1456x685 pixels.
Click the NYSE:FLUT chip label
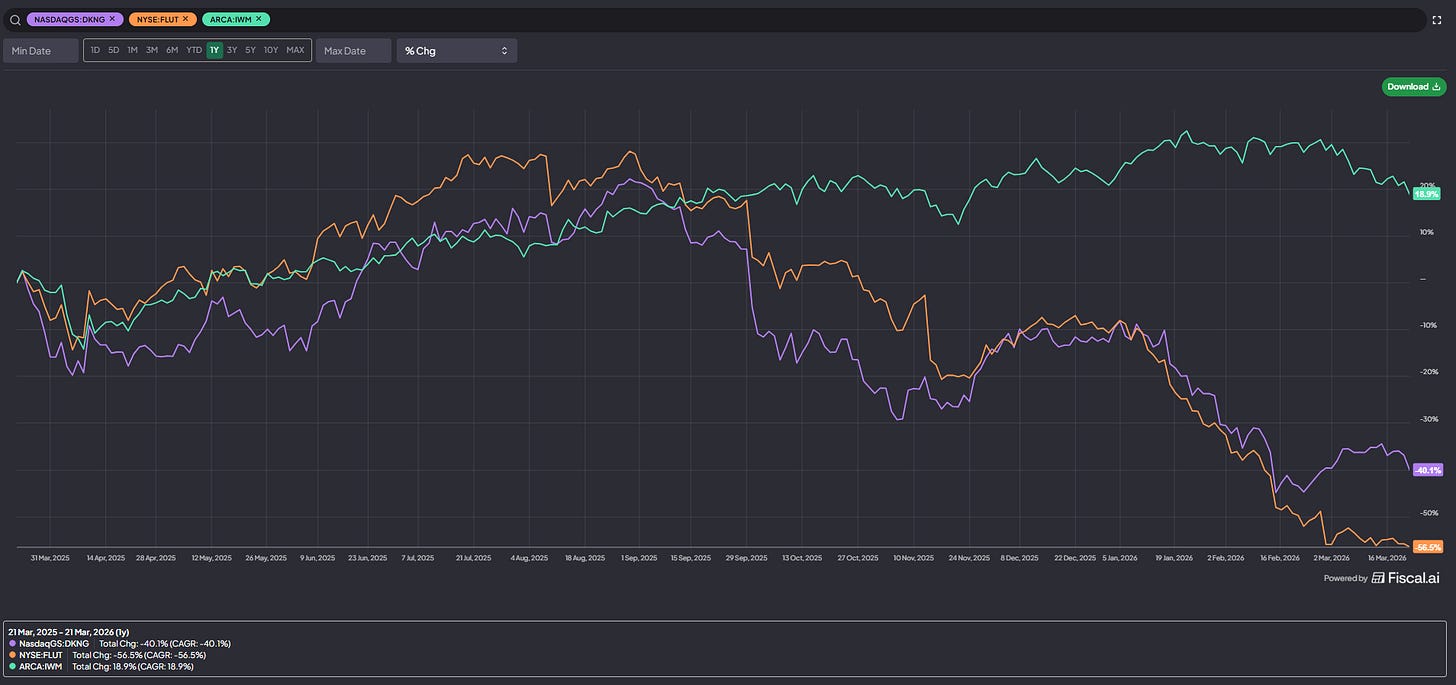pos(157,19)
